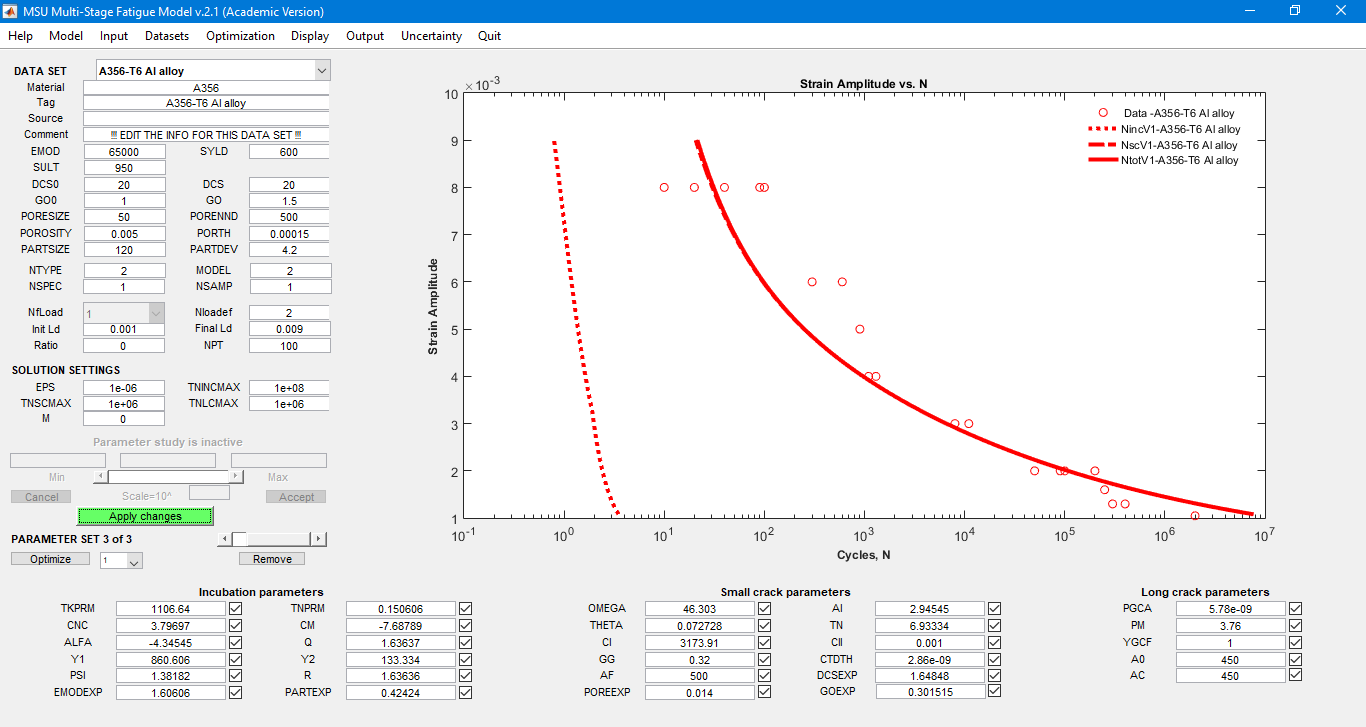The height and width of the screenshot is (727, 1366).
Task: Open the Optimization menu
Action: [240, 36]
